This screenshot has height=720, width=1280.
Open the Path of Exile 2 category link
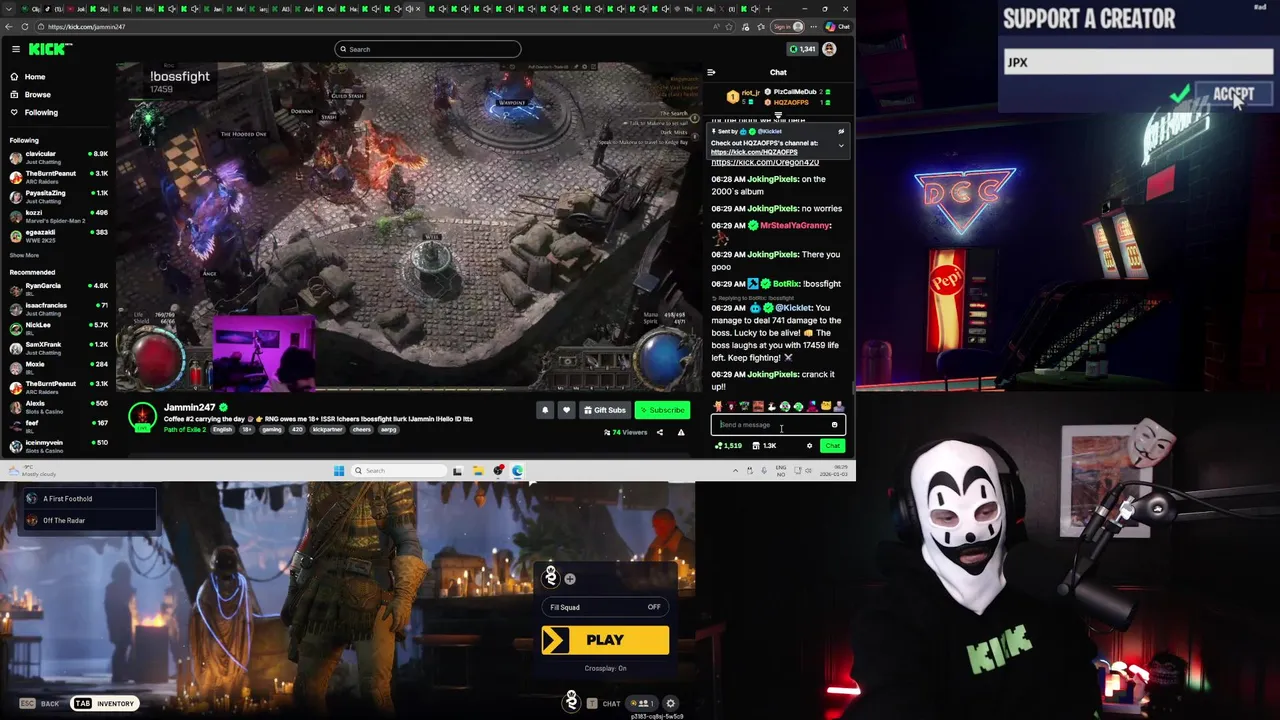point(185,430)
